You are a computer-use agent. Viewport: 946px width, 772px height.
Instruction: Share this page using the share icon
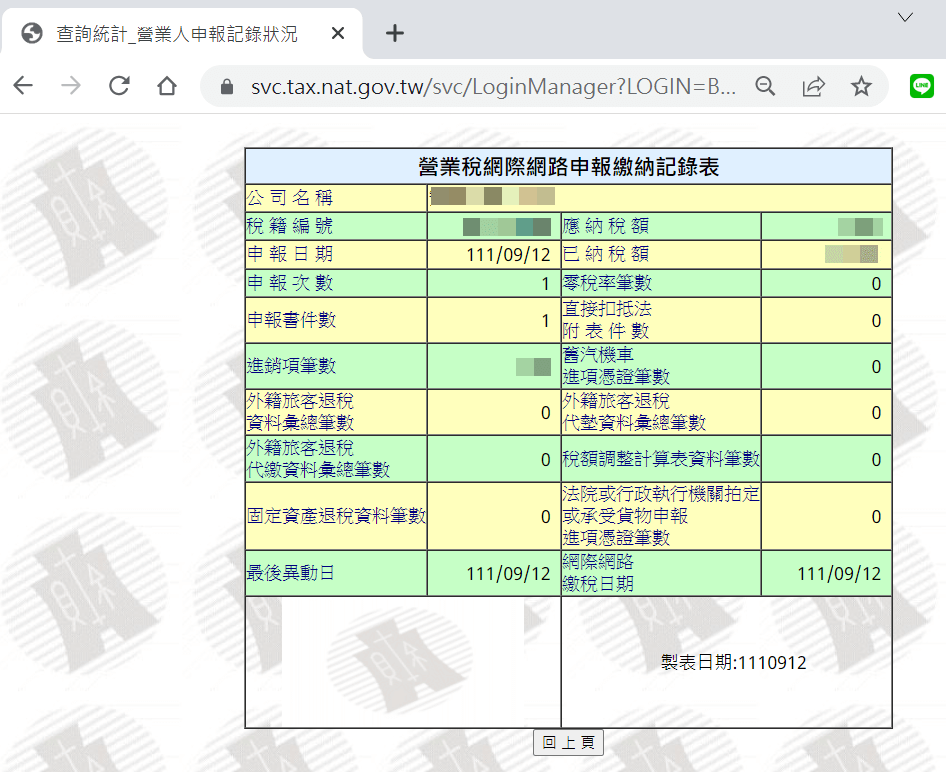[x=813, y=87]
